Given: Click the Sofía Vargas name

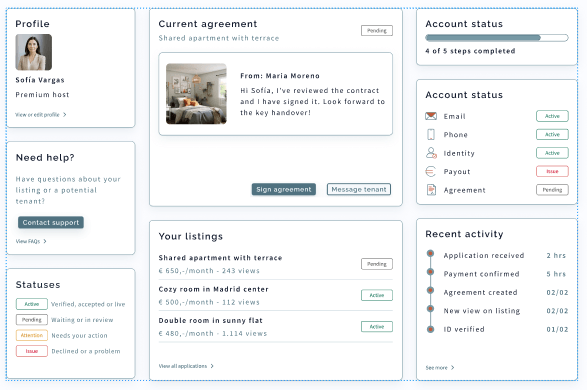Looking at the screenshot, I should (x=40, y=80).
